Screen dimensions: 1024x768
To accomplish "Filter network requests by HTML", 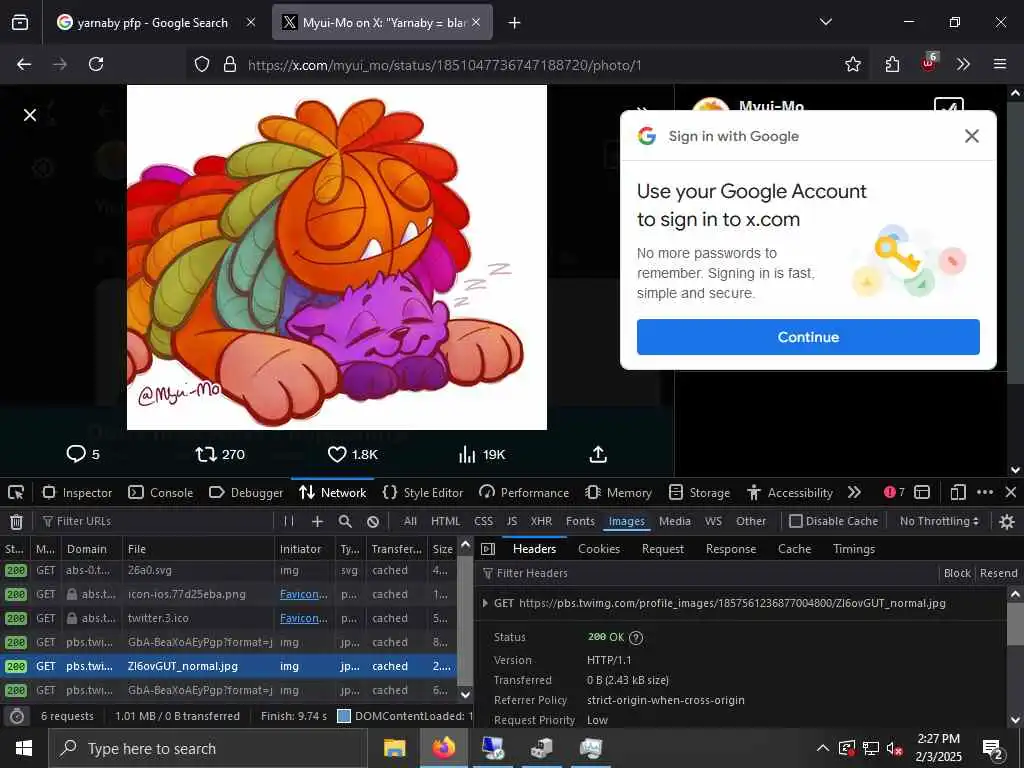I will (445, 521).
